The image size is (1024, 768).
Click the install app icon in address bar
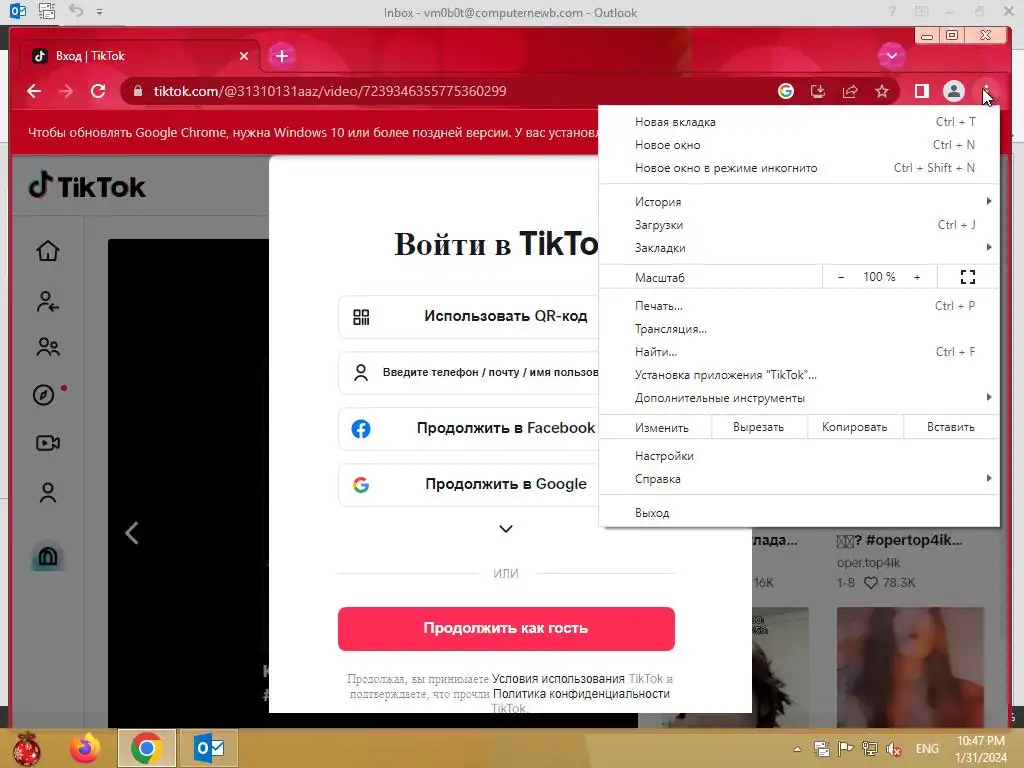[818, 91]
